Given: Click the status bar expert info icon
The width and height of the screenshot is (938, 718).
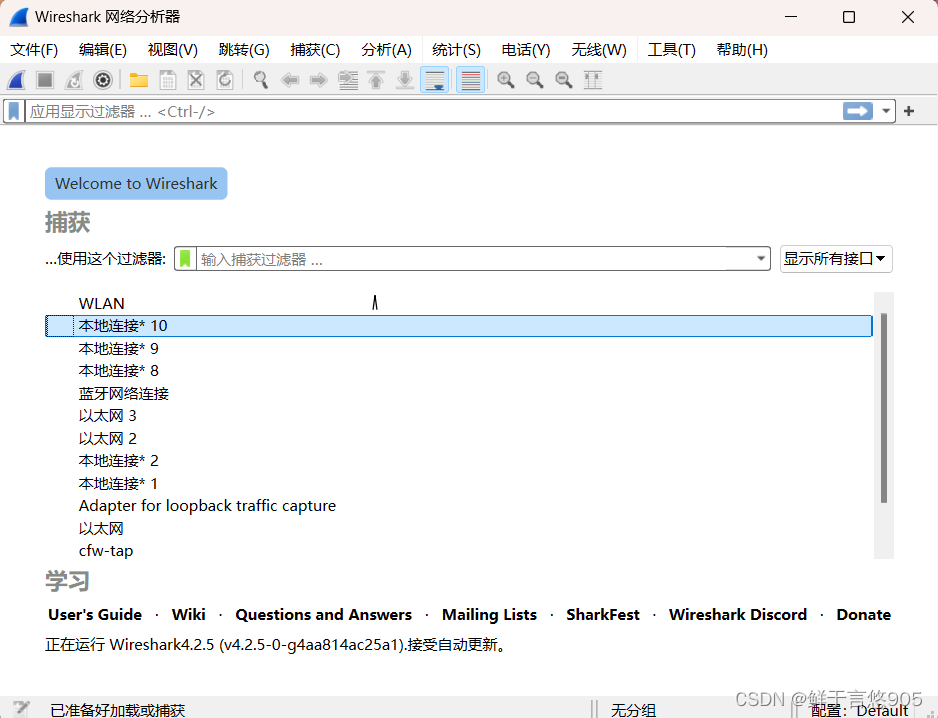Looking at the screenshot, I should point(21,709).
